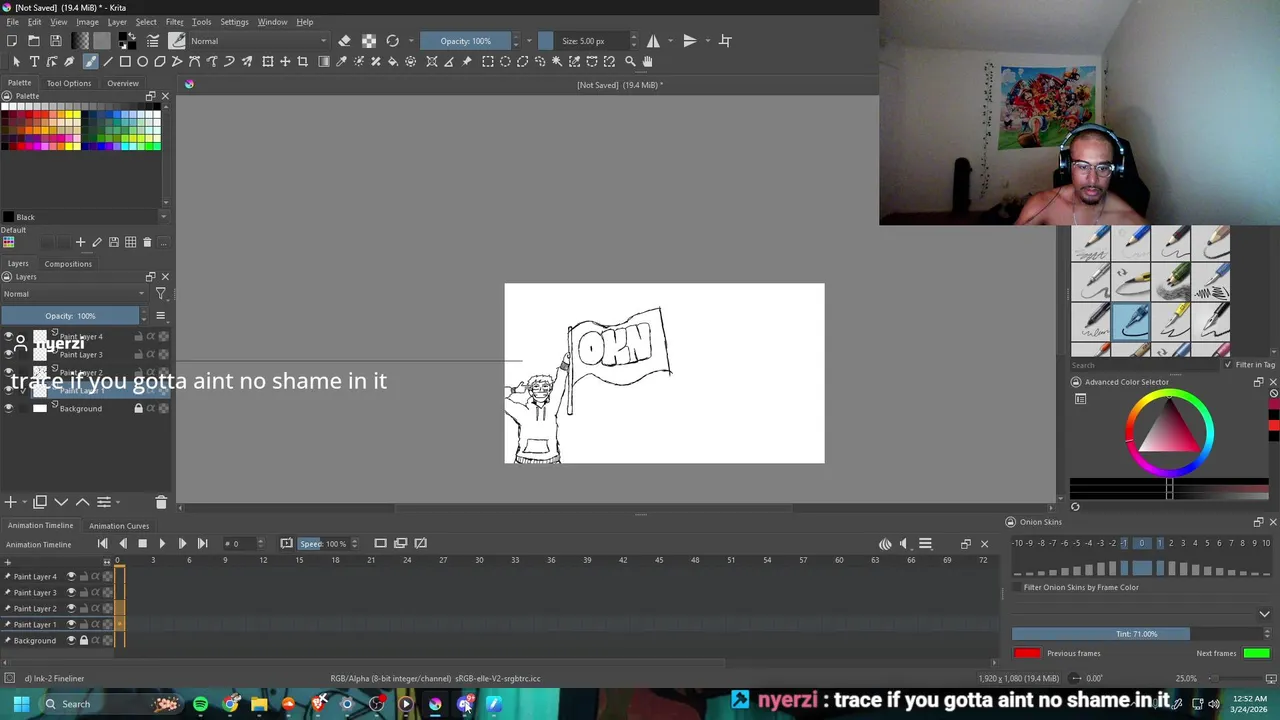1280x720 pixels.
Task: Switch to the Compositions tab
Action: tap(68, 264)
